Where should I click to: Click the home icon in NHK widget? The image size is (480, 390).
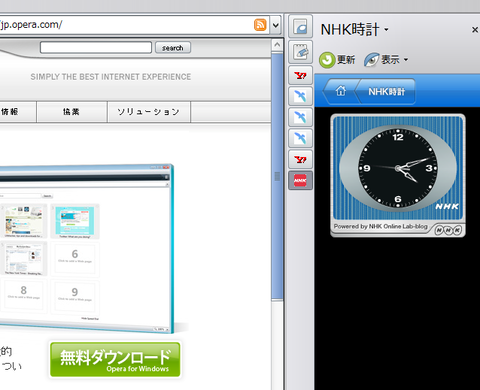pos(340,91)
